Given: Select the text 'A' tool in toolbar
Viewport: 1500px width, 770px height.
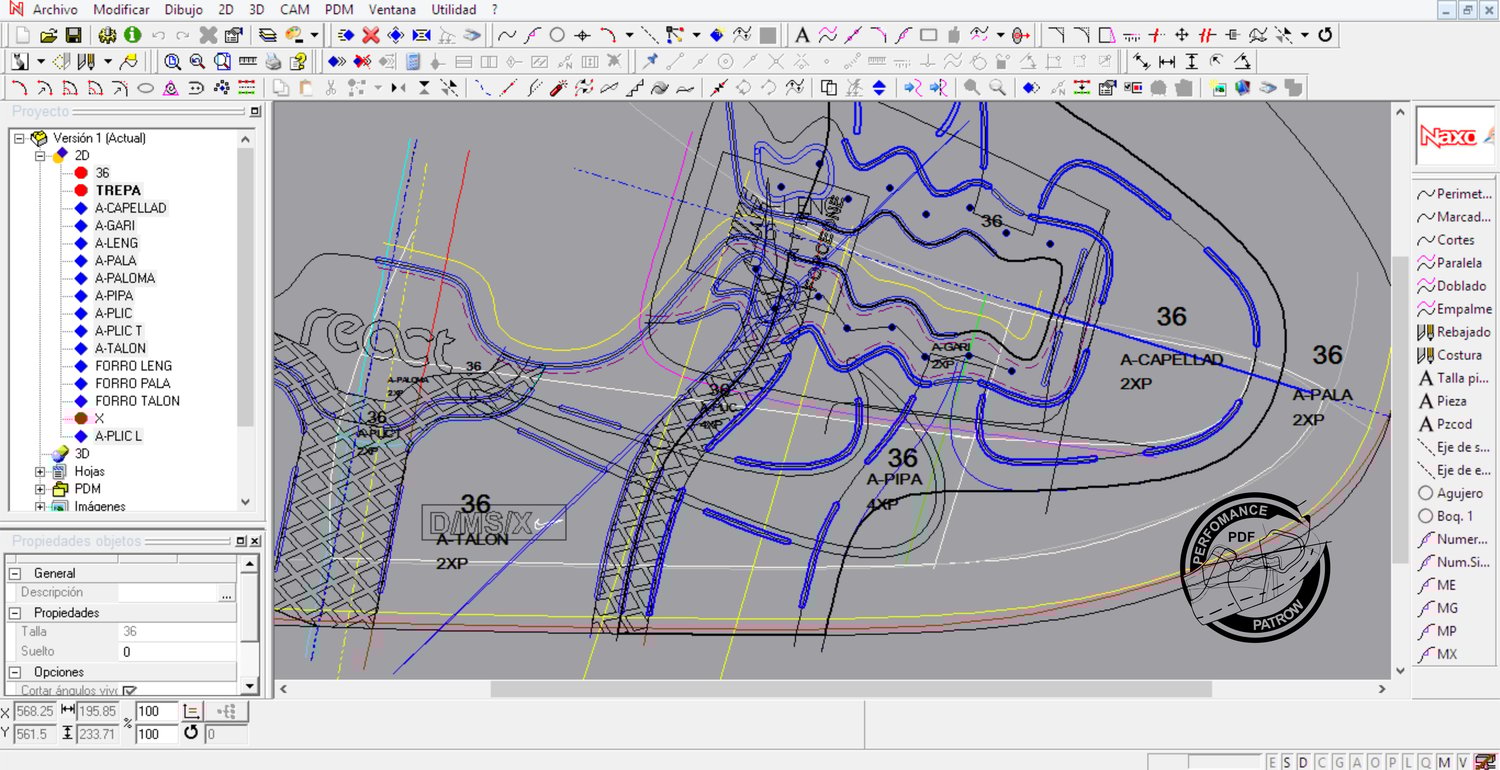Looking at the screenshot, I should [802, 35].
